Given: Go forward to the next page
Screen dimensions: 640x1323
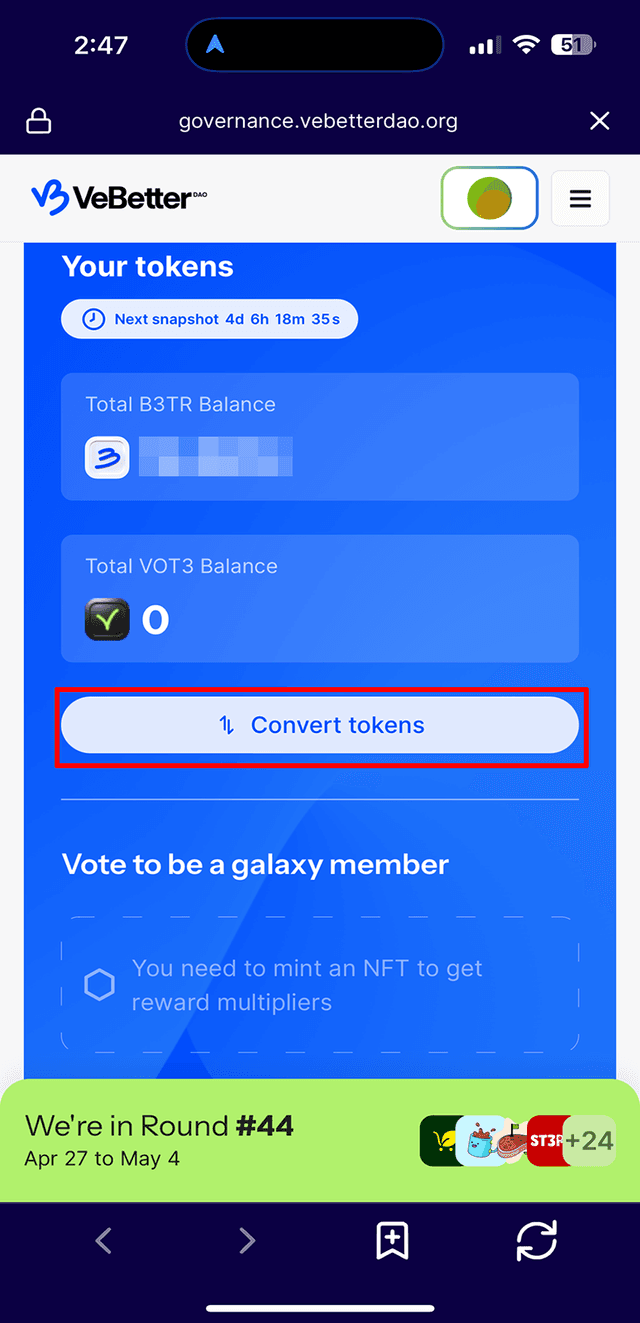Looking at the screenshot, I should tap(247, 1241).
